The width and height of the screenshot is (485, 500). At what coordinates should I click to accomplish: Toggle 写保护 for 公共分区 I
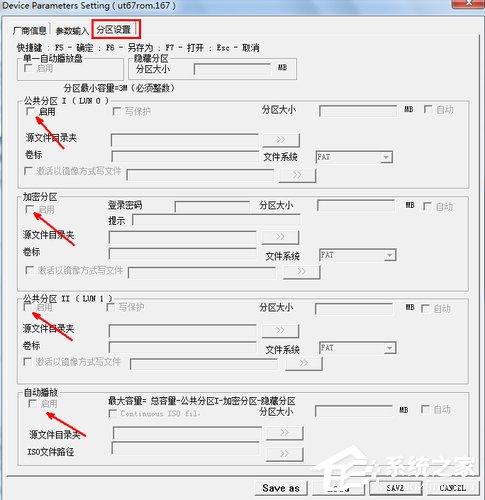117,111
